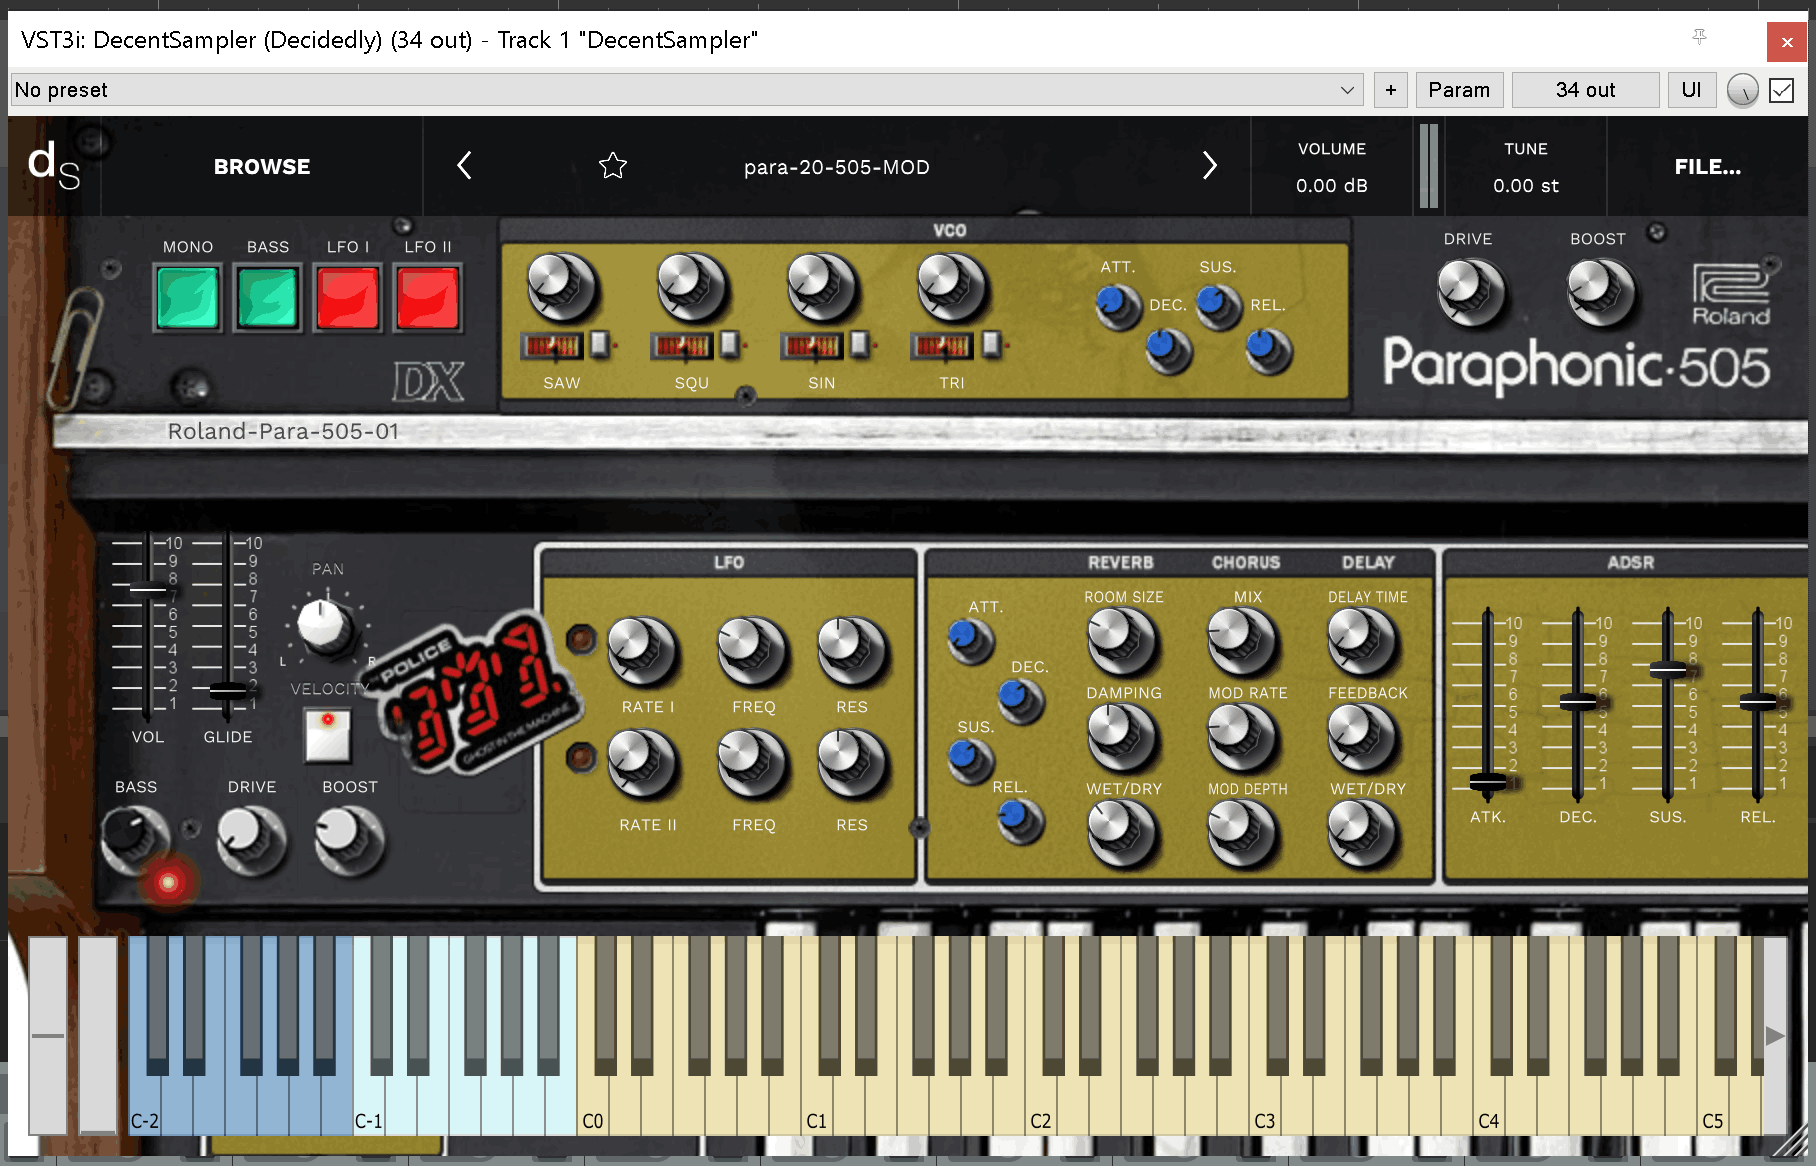Open the BROWSE library panel
This screenshot has height=1166, width=1816.
[262, 167]
